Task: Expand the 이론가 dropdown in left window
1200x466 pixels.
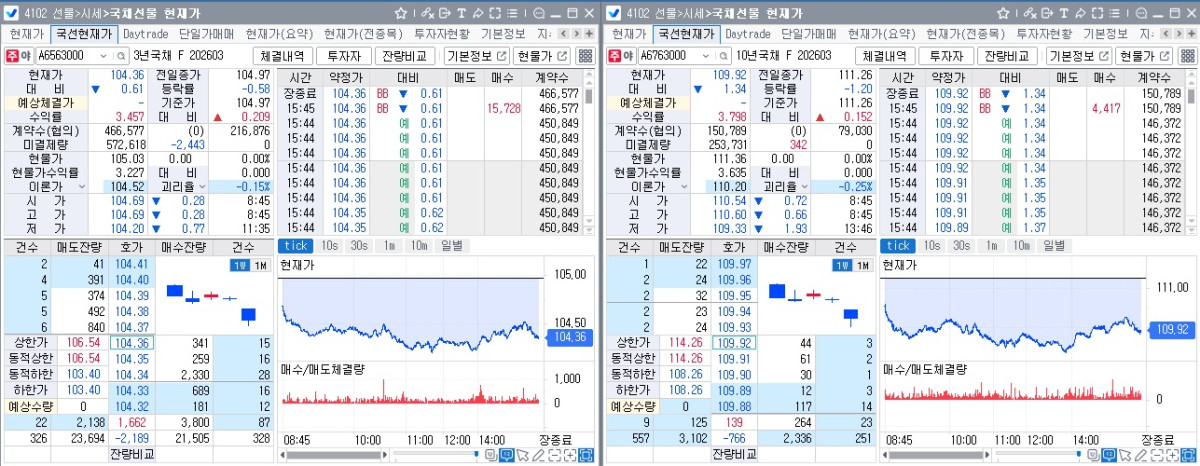Action: coord(81,187)
